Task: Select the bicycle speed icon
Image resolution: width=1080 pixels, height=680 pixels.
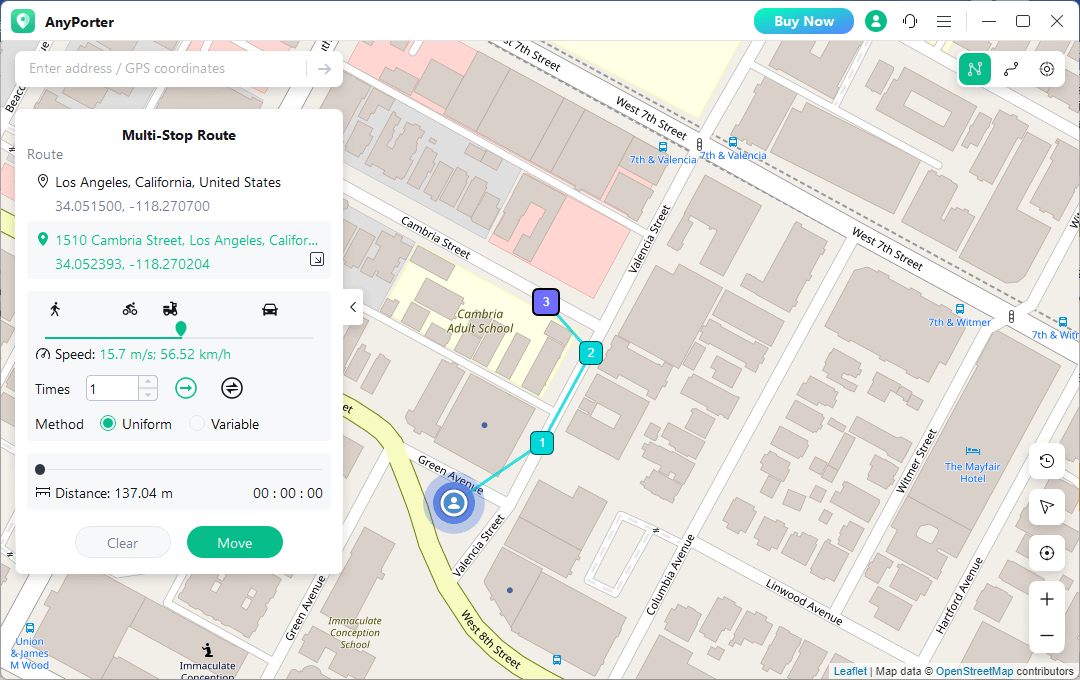Action: click(x=130, y=309)
